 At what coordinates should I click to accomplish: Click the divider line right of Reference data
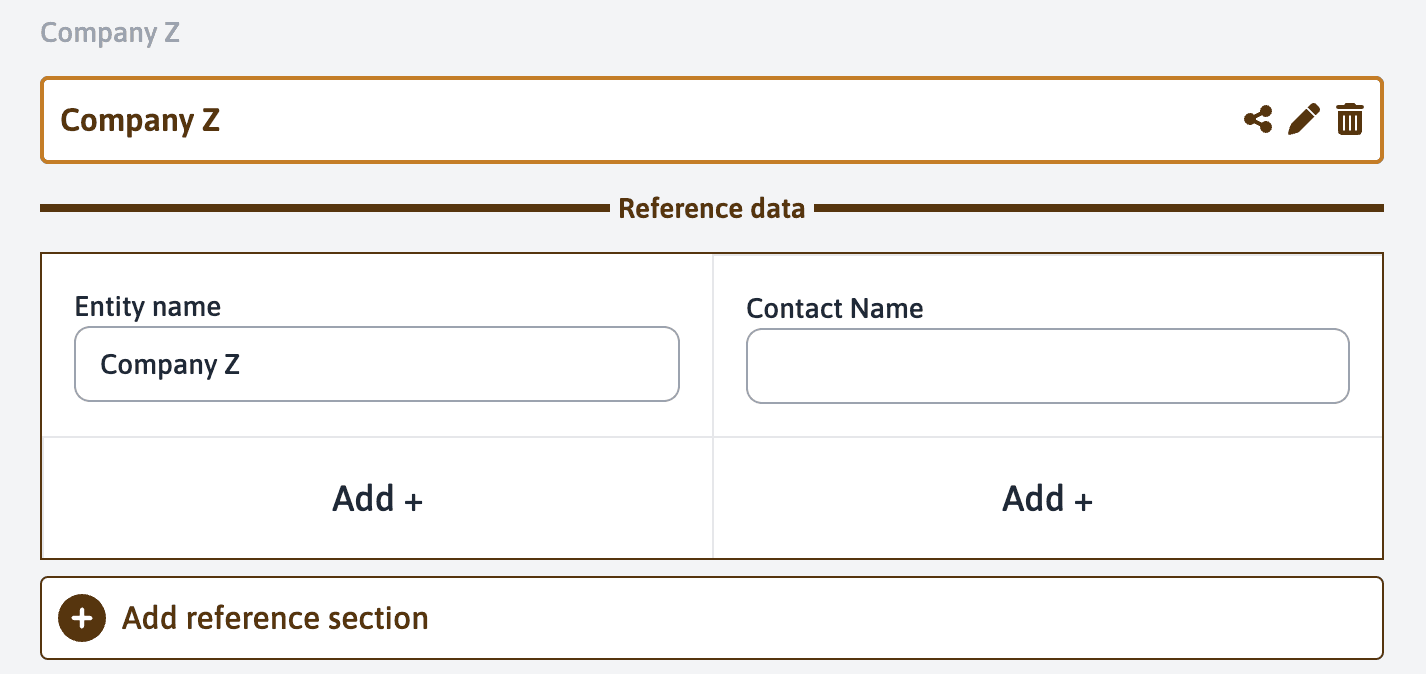coord(1100,208)
